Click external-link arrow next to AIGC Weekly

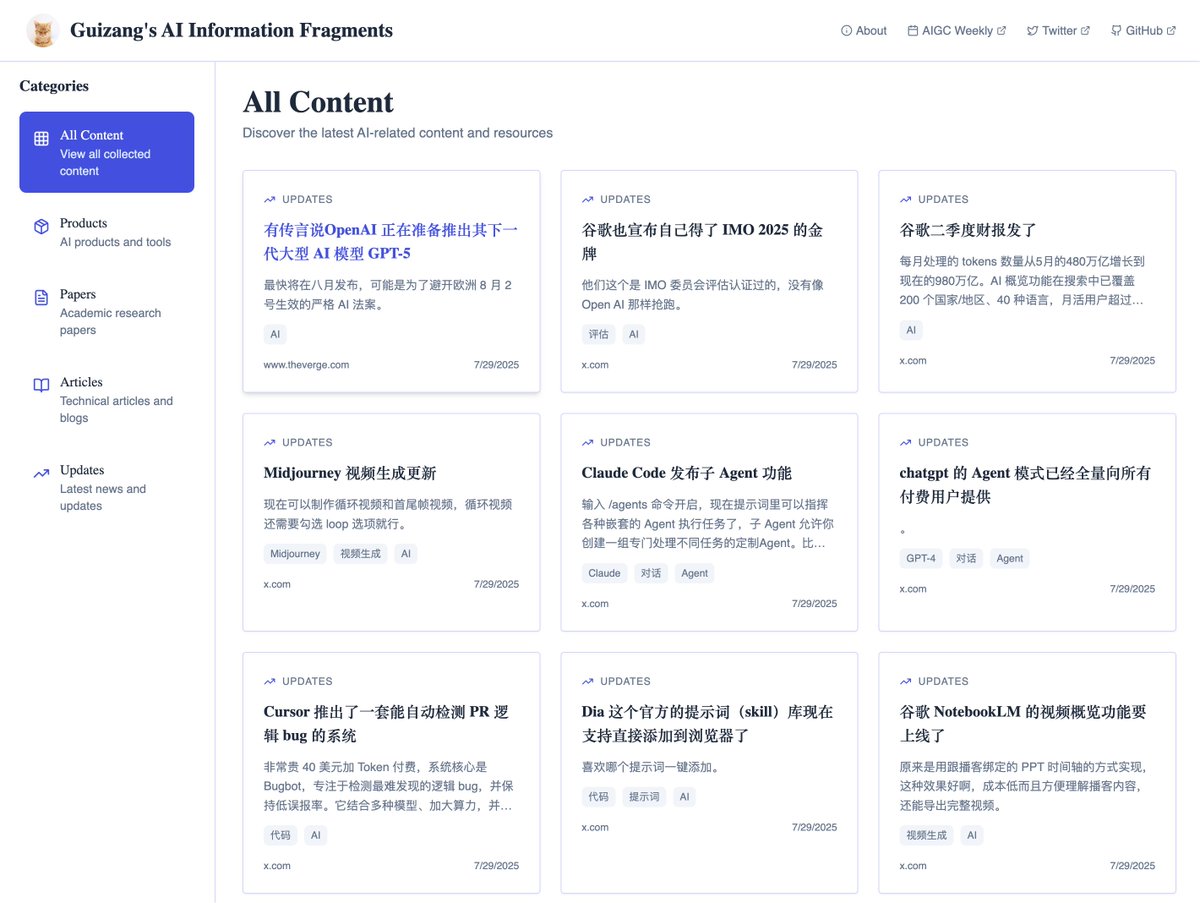(1002, 31)
